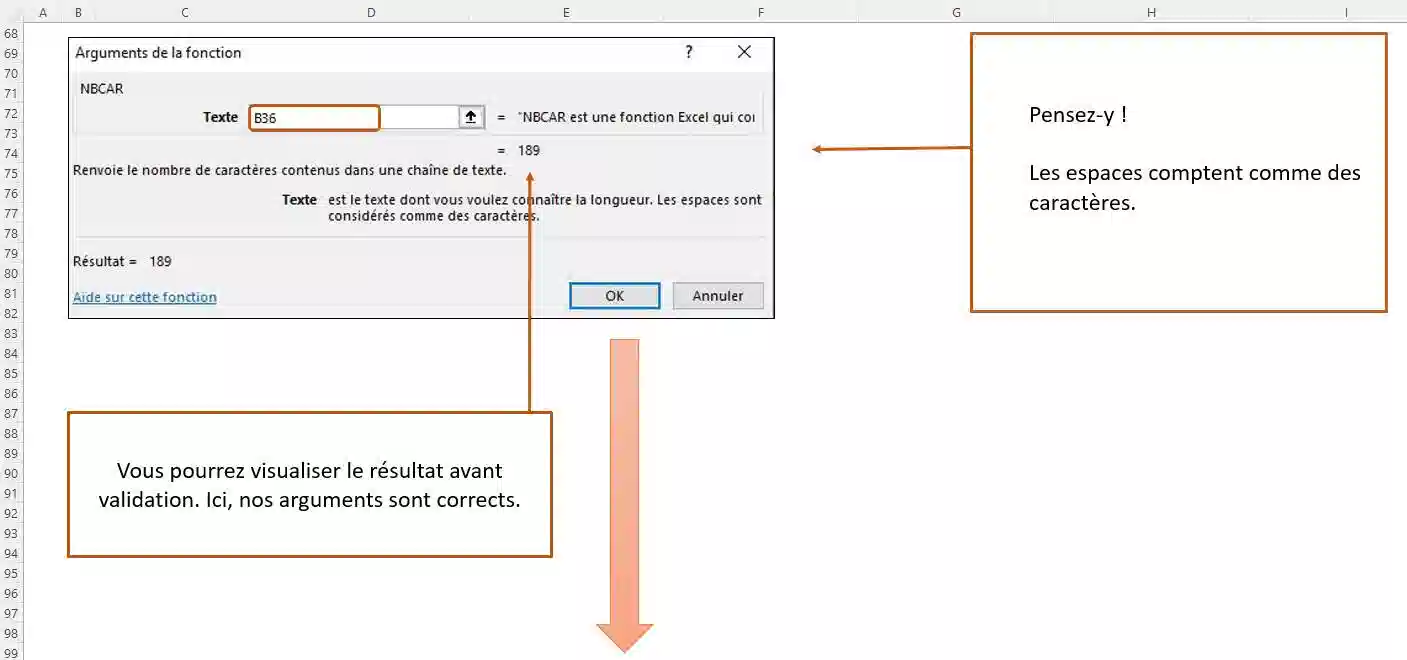
Task: Click the 'Vous pourrez visualiser le résultat' text box
Action: (309, 484)
